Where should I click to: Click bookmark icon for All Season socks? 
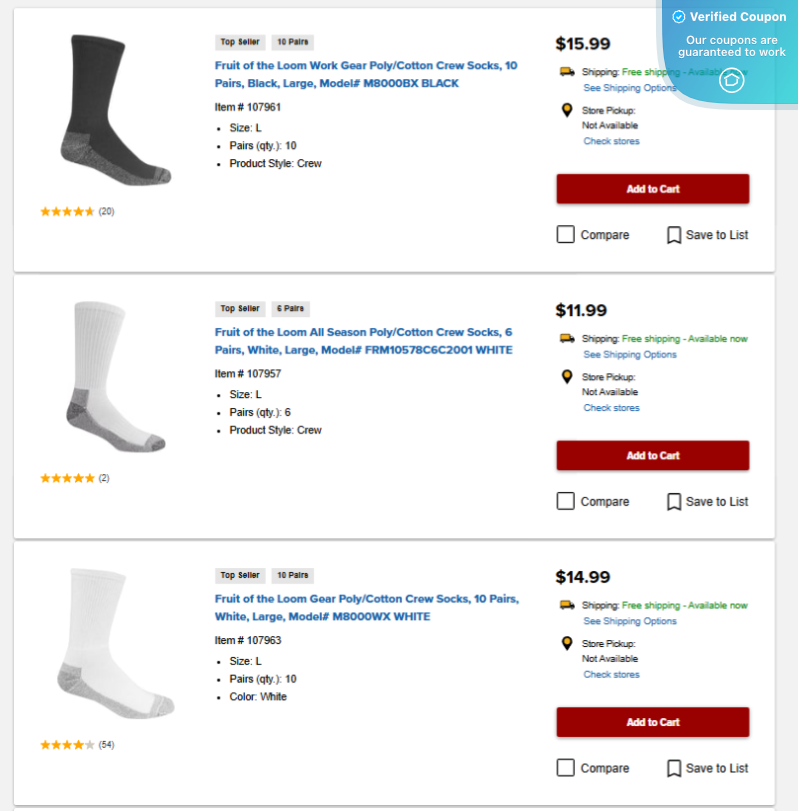(674, 501)
